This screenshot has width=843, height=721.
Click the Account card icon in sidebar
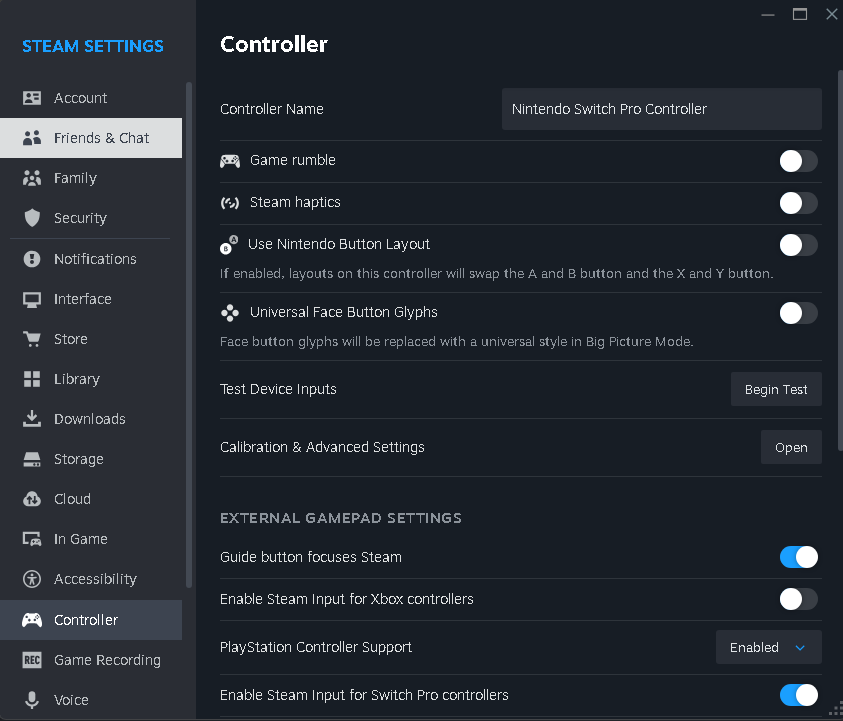32,98
